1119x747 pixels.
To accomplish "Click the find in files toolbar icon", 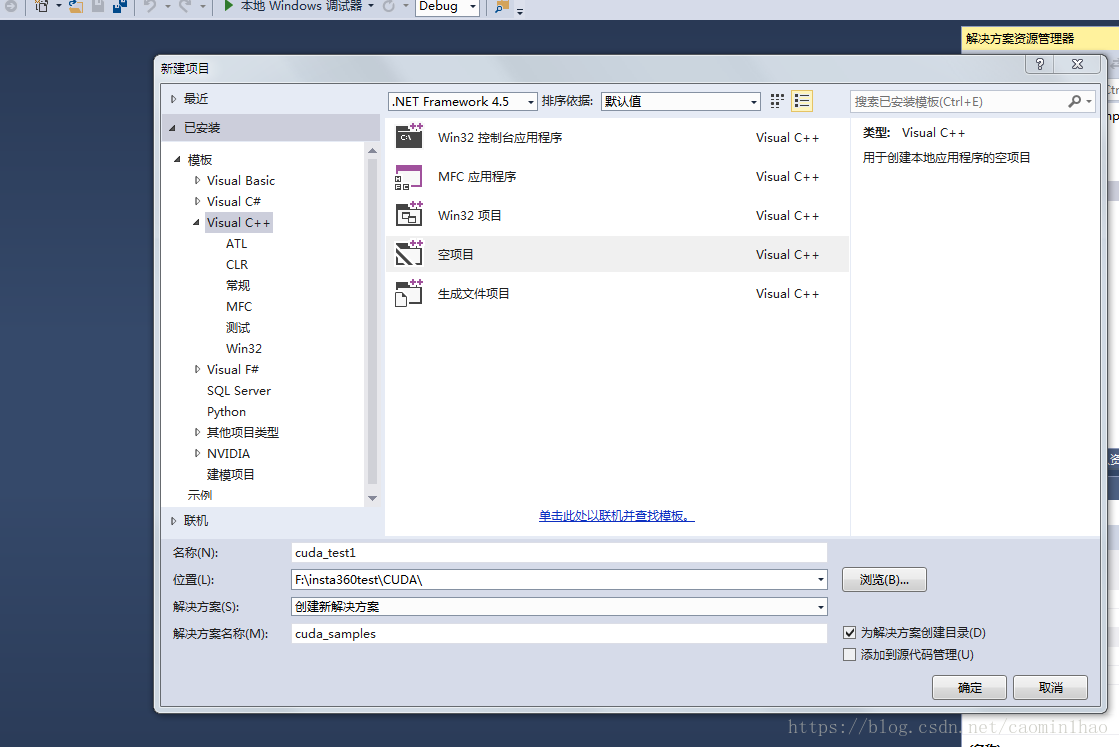I will (x=502, y=6).
